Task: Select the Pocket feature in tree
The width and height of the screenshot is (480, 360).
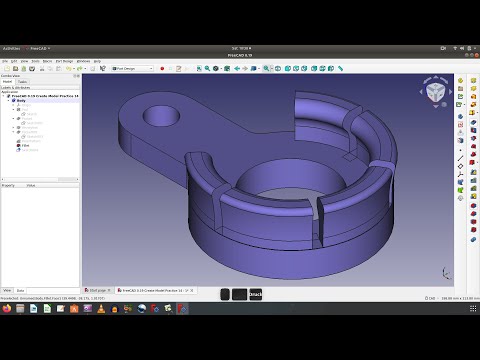Action: point(27,118)
